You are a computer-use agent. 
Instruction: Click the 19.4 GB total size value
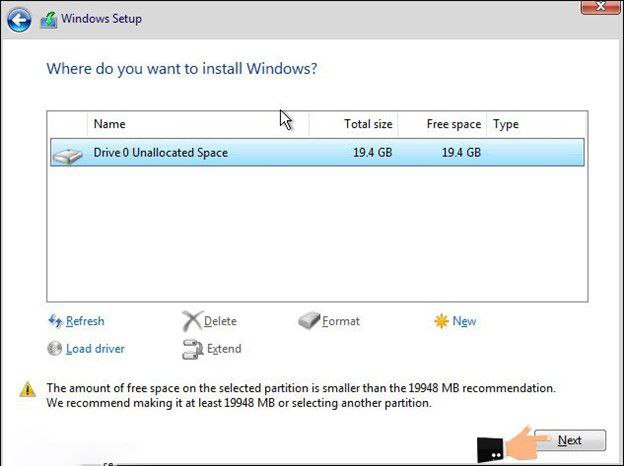[372, 152]
